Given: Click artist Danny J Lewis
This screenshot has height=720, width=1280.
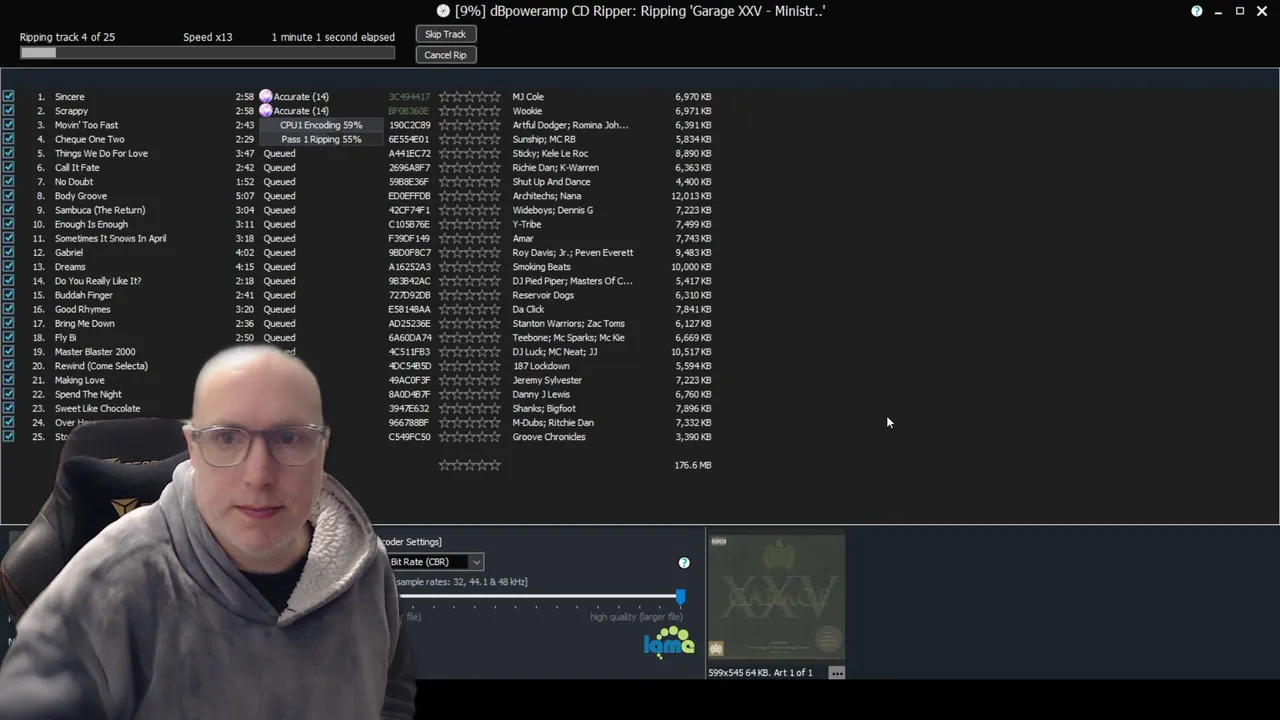Looking at the screenshot, I should click(x=541, y=394).
